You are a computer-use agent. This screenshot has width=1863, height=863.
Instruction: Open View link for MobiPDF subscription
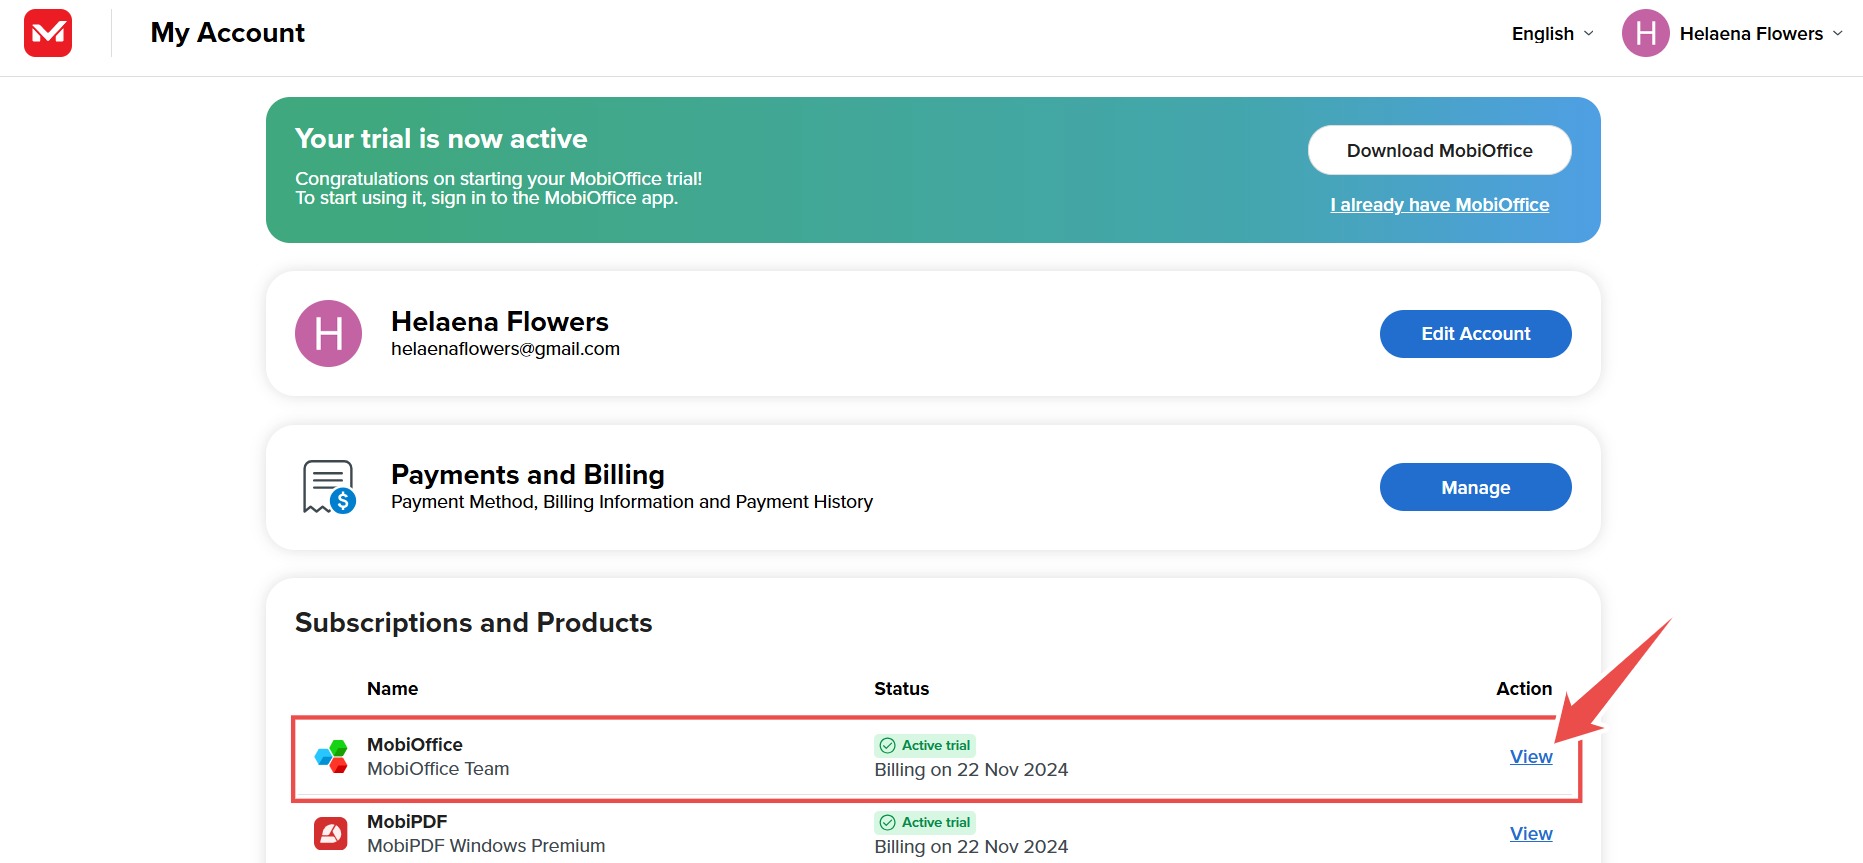click(x=1531, y=834)
